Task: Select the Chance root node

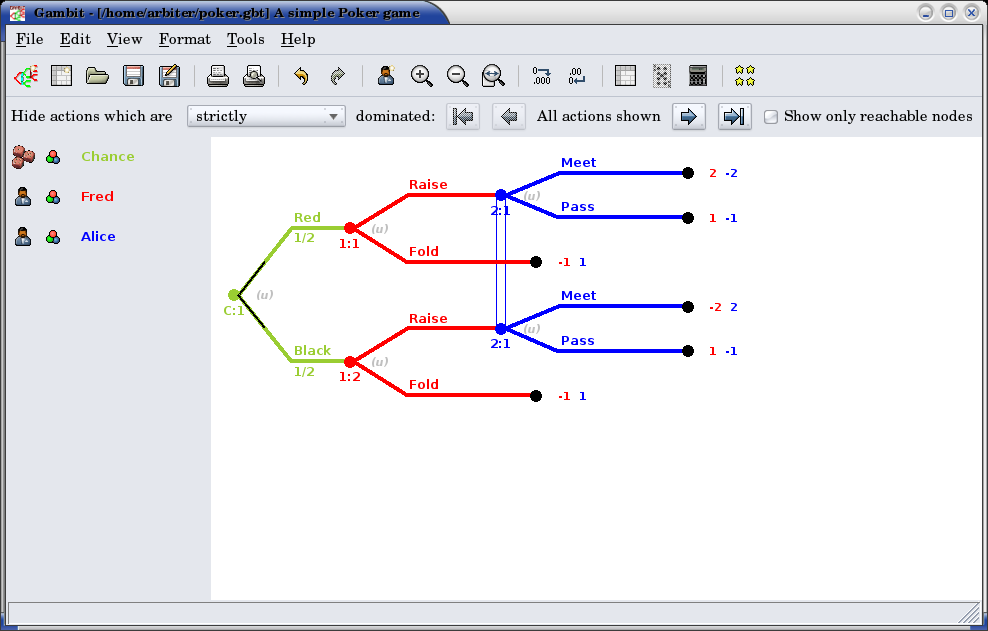Action: click(233, 295)
